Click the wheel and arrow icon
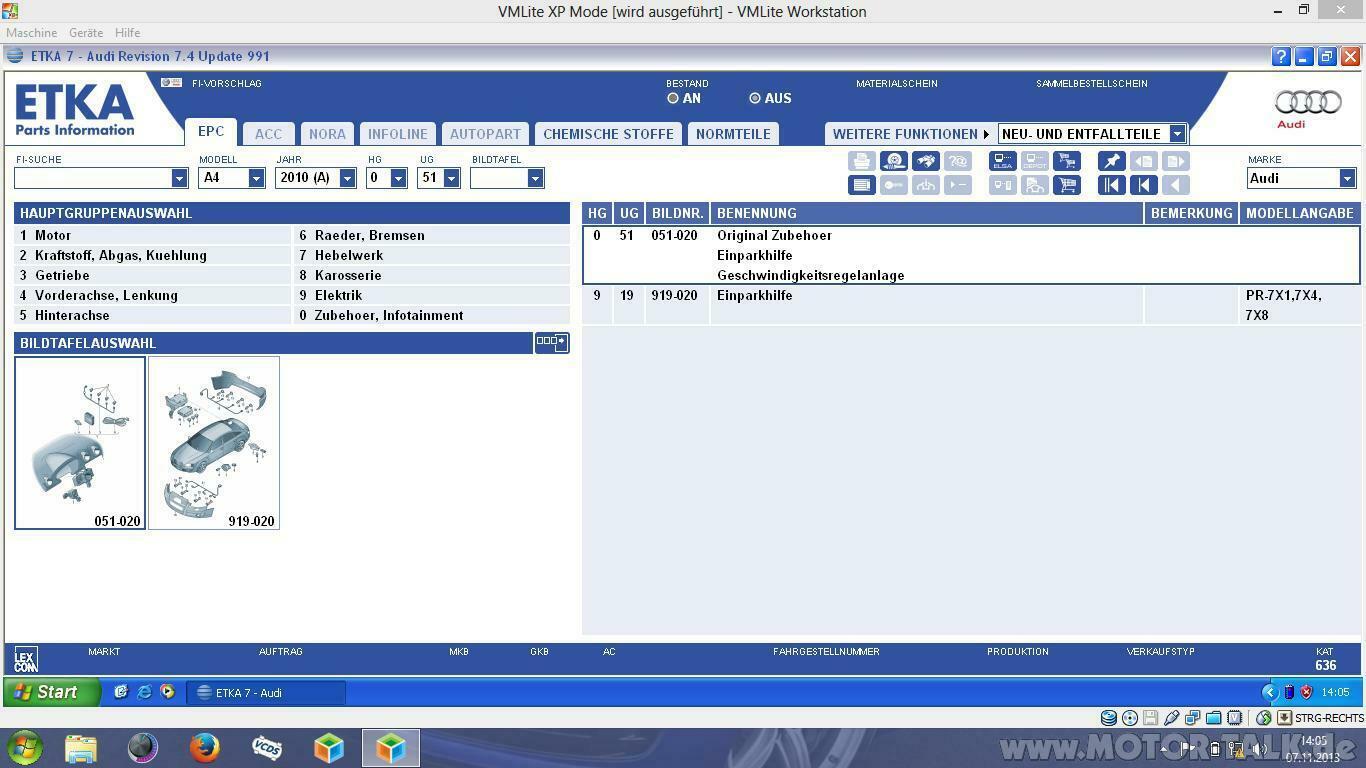 click(x=893, y=161)
